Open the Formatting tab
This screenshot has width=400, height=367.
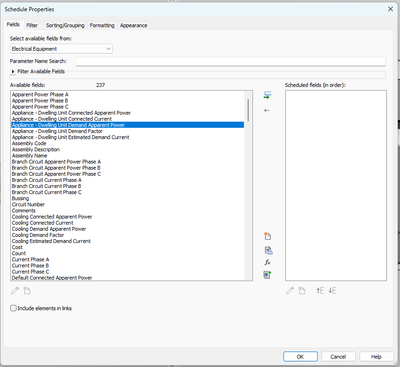102,25
